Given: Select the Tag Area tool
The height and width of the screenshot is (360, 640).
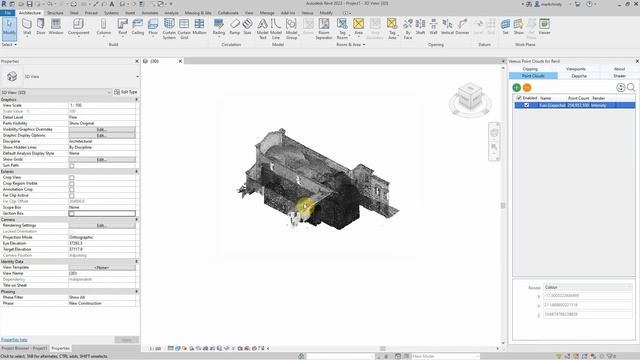Looking at the screenshot, I should [x=392, y=29].
